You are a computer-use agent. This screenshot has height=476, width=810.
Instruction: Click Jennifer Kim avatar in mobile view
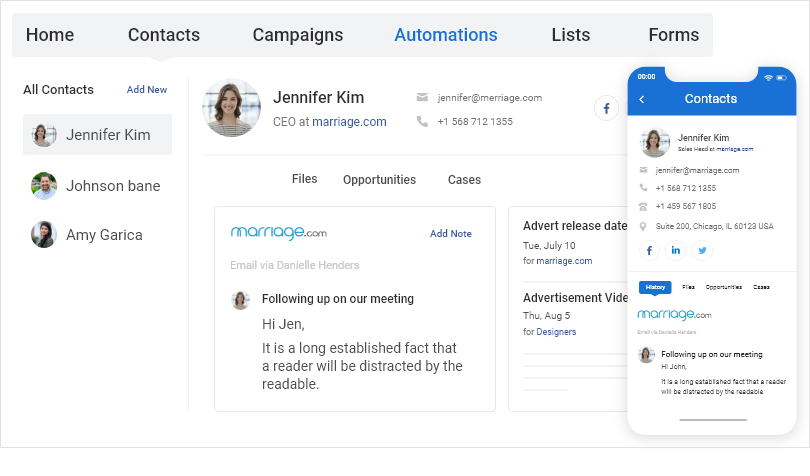click(655, 142)
